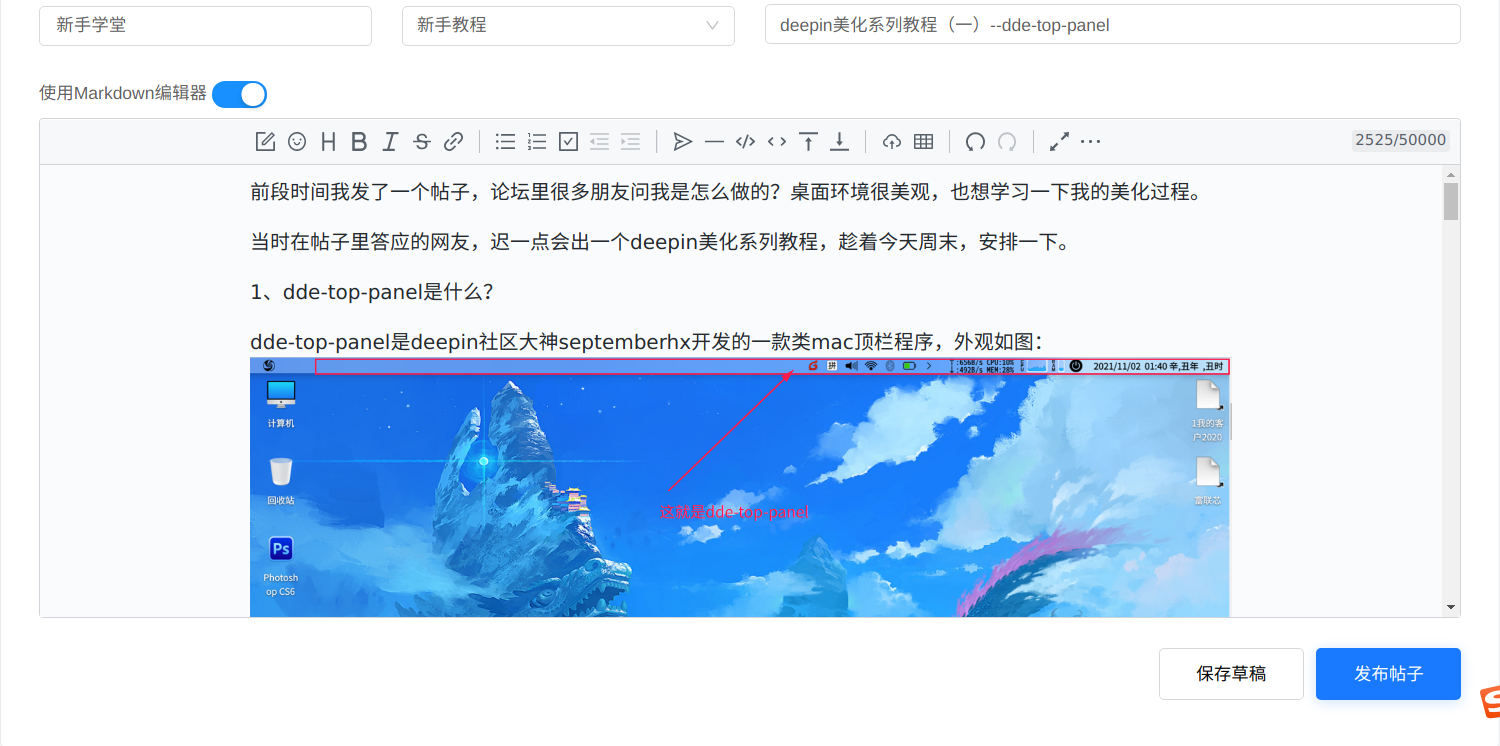Image resolution: width=1500 pixels, height=746 pixels.
Task: Toggle bold formatting in the editor
Action: tap(359, 142)
